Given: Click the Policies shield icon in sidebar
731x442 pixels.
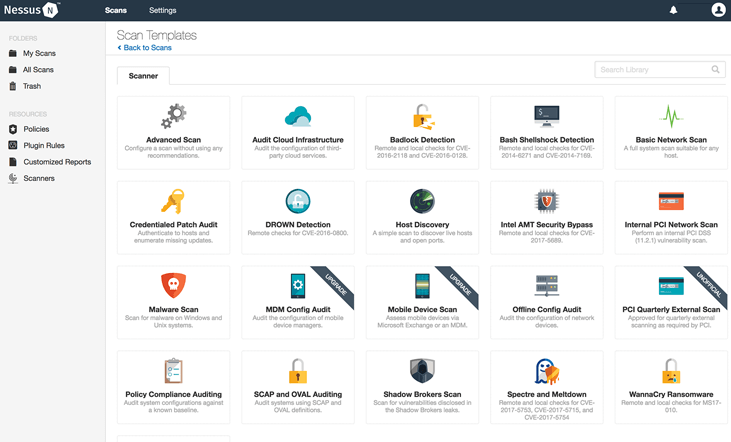Looking at the screenshot, I should (x=13, y=129).
